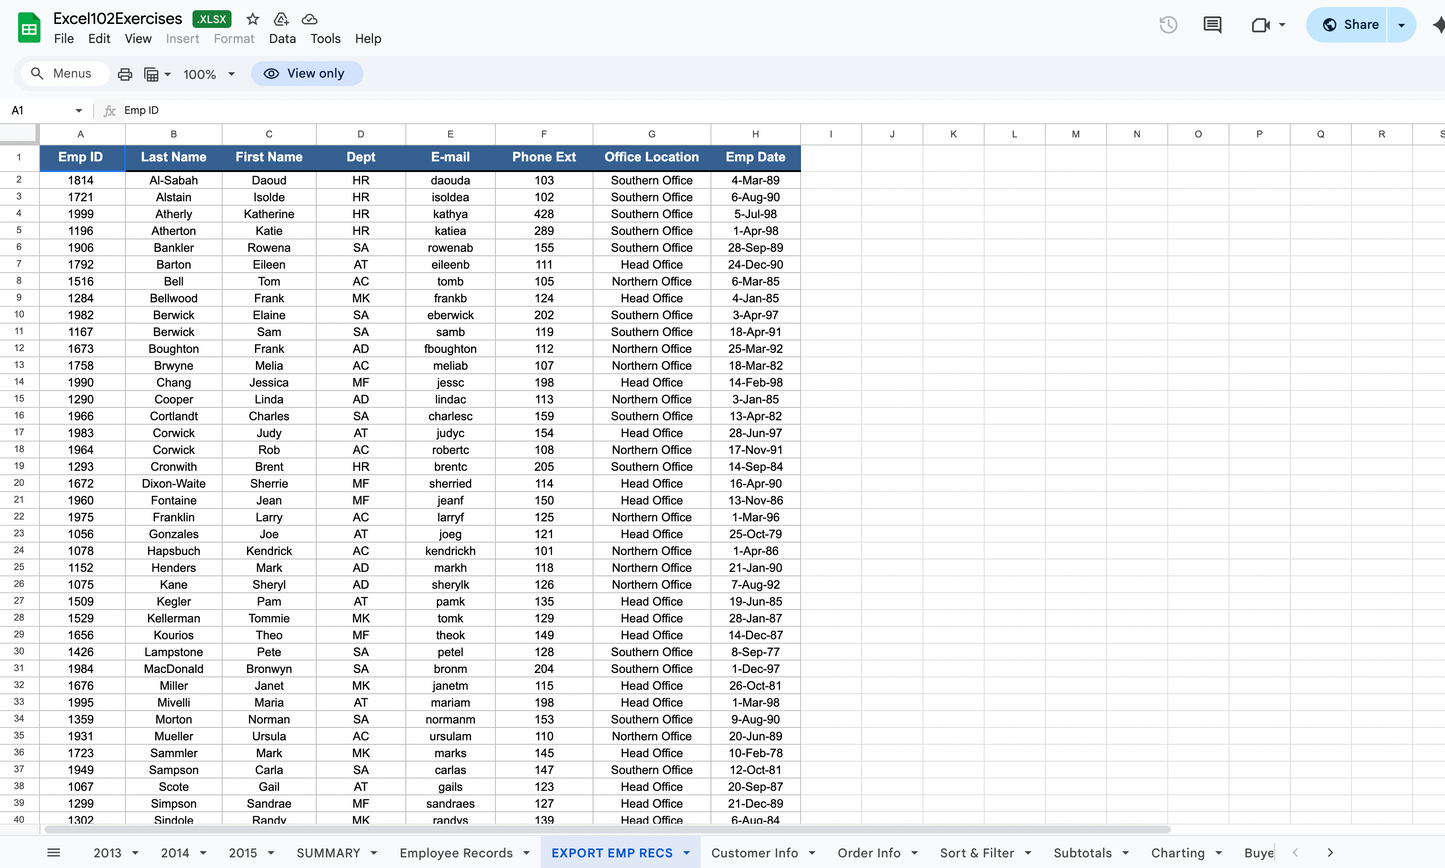Click the Name Box dropdown arrow

tap(79, 111)
